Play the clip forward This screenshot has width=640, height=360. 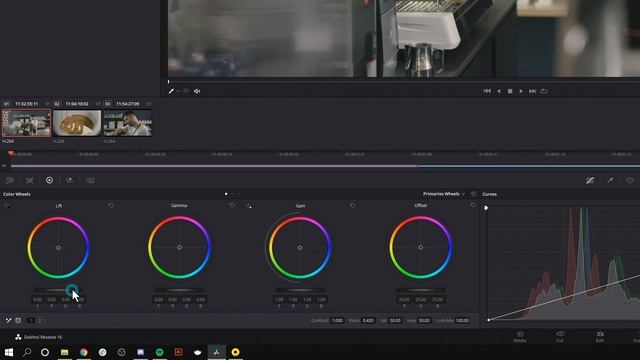tap(521, 91)
